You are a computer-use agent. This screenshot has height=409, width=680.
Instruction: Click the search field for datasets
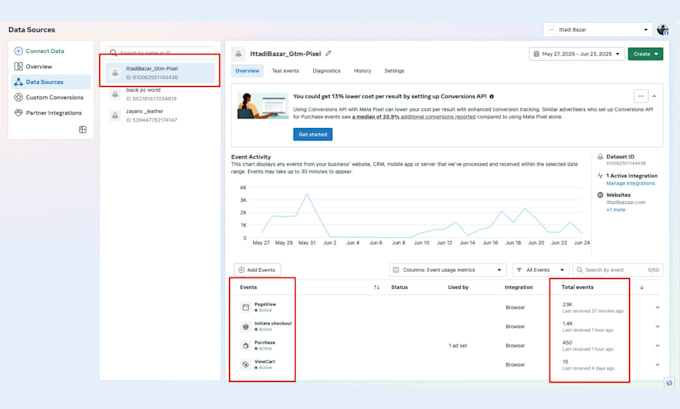160,52
